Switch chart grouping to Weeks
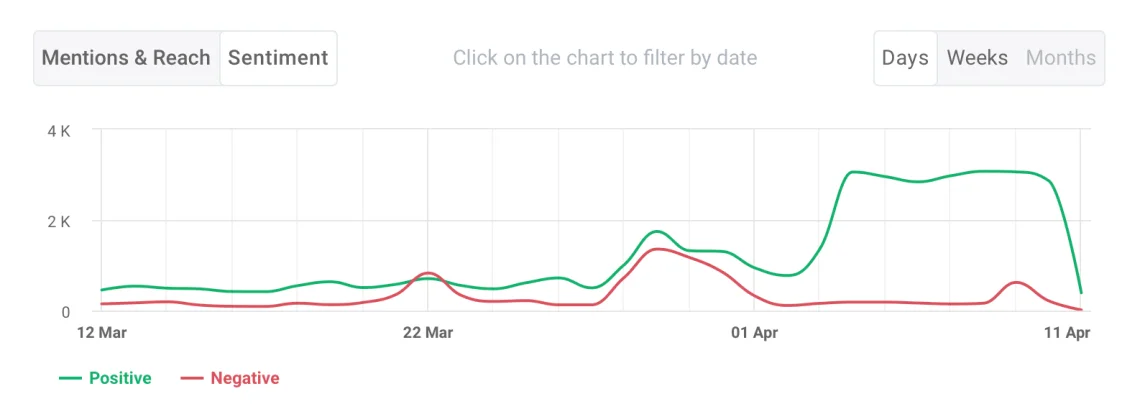Image resolution: width=1140 pixels, height=404 pixels. coord(977,58)
